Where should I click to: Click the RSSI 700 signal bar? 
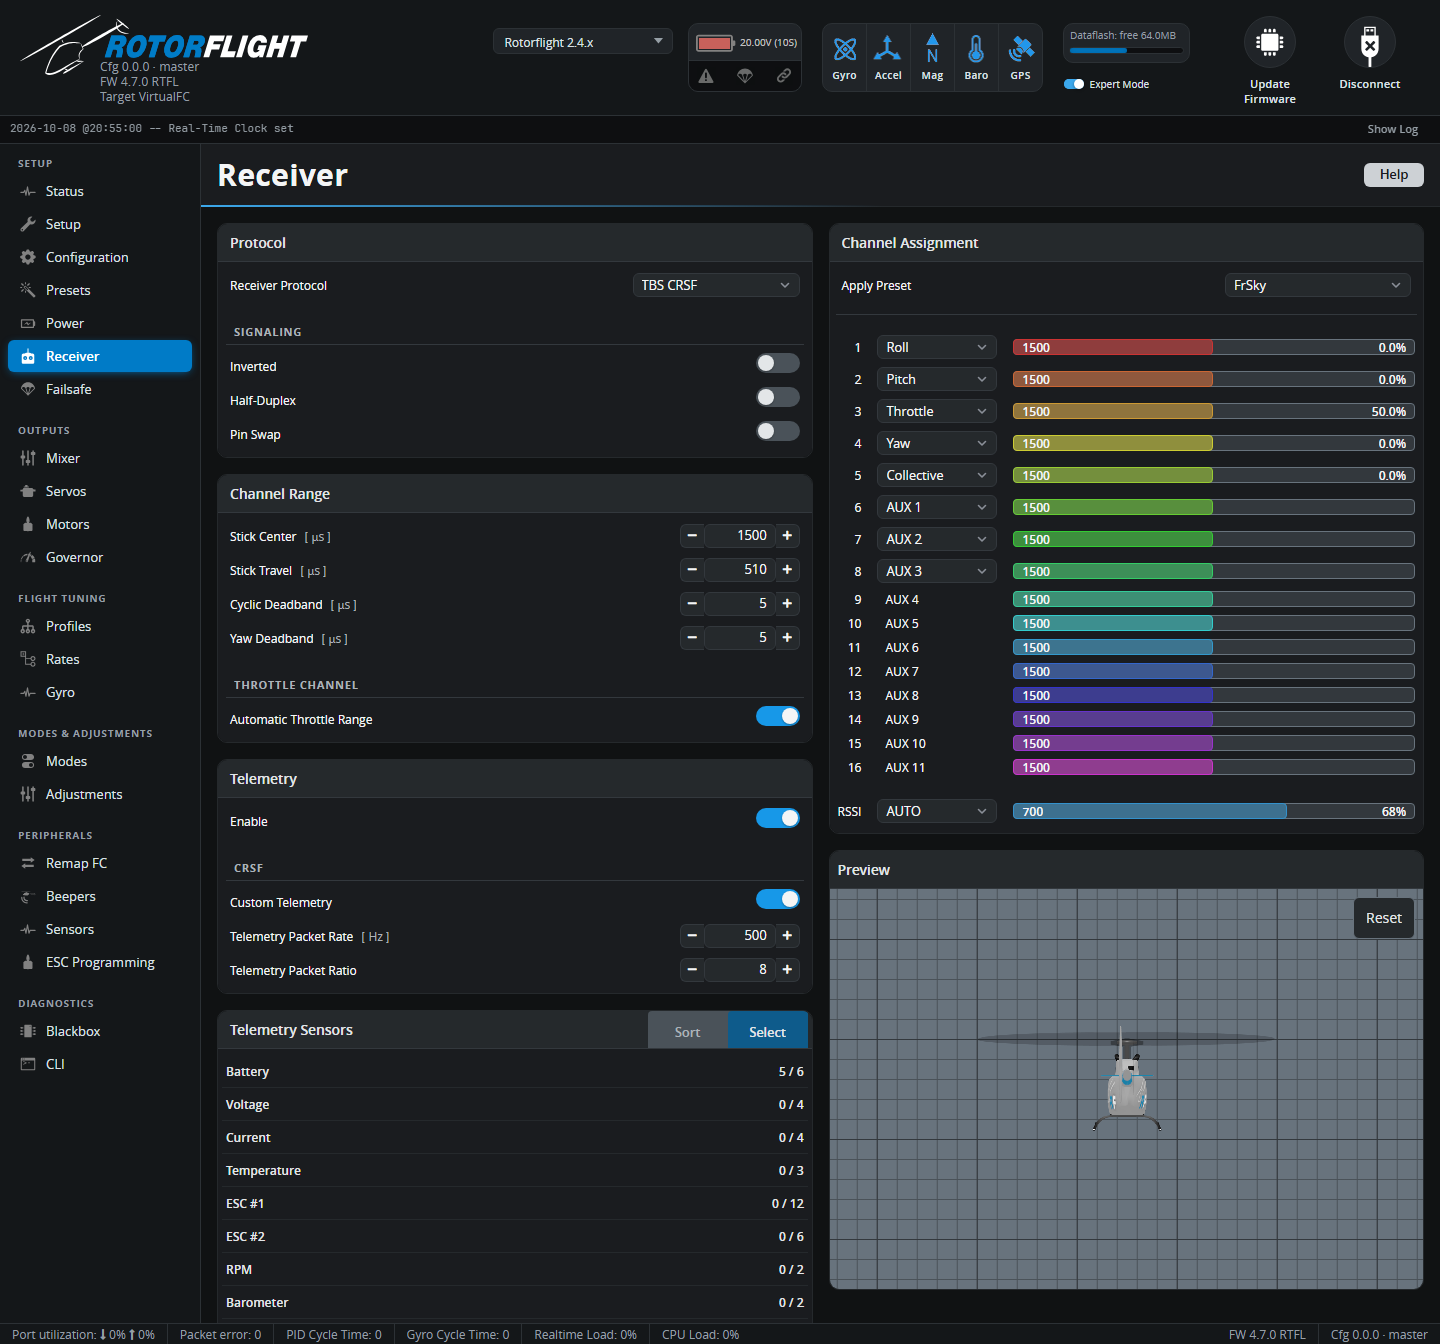click(x=1214, y=811)
